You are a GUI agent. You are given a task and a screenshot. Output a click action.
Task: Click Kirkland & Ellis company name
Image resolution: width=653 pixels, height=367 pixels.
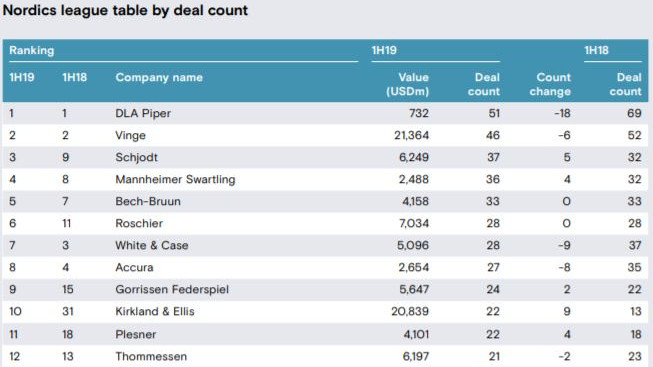tap(155, 312)
